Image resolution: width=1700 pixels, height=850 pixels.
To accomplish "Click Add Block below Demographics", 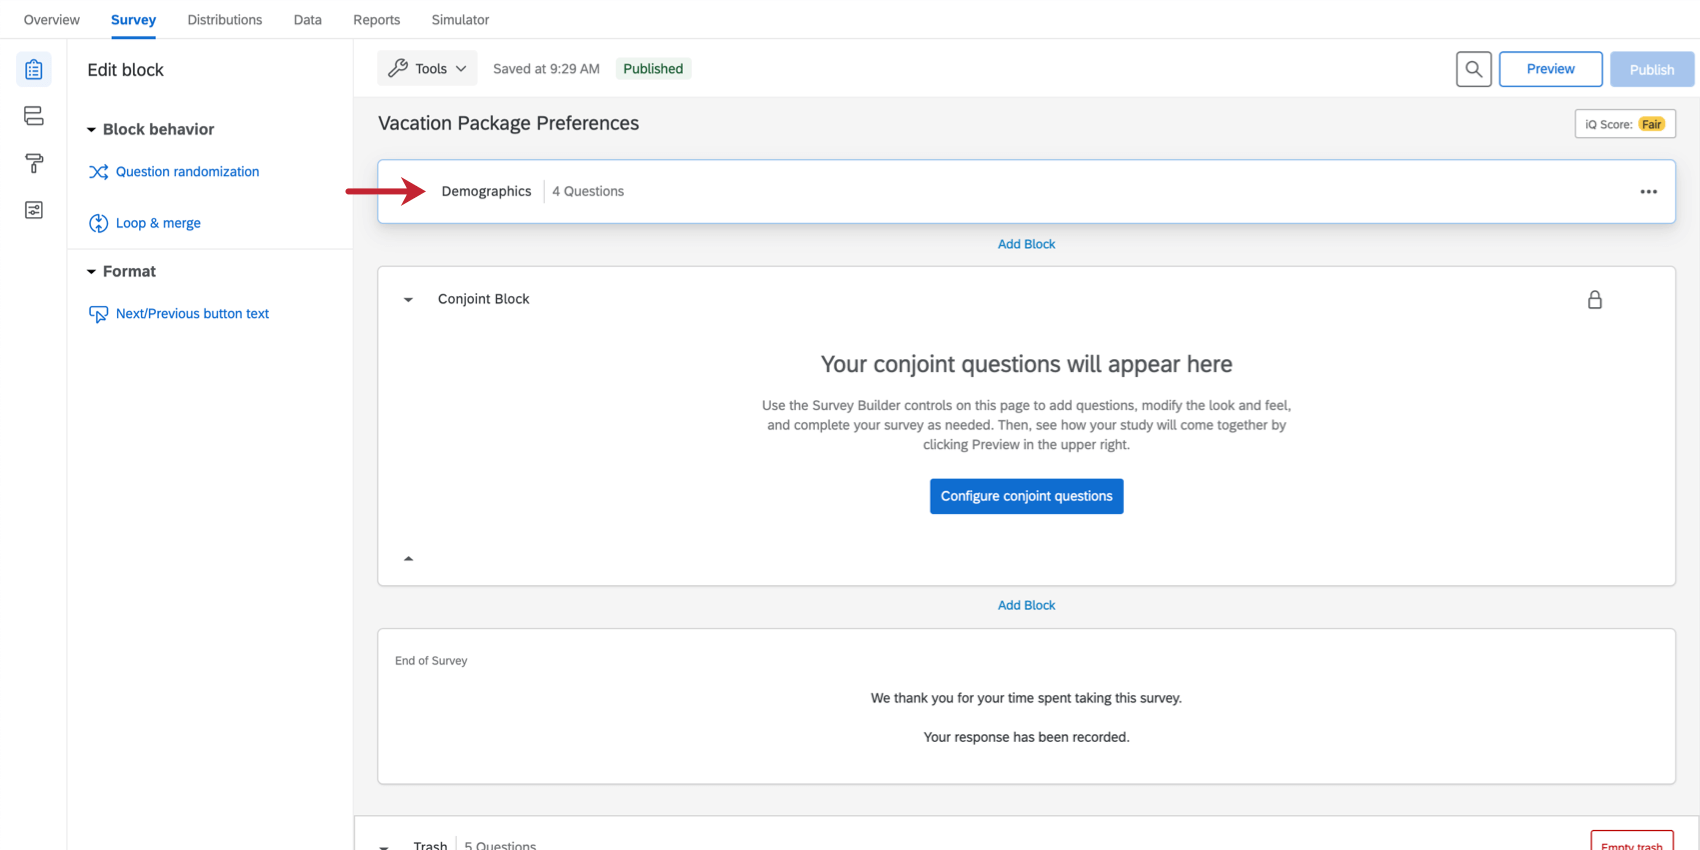I will [x=1026, y=244].
